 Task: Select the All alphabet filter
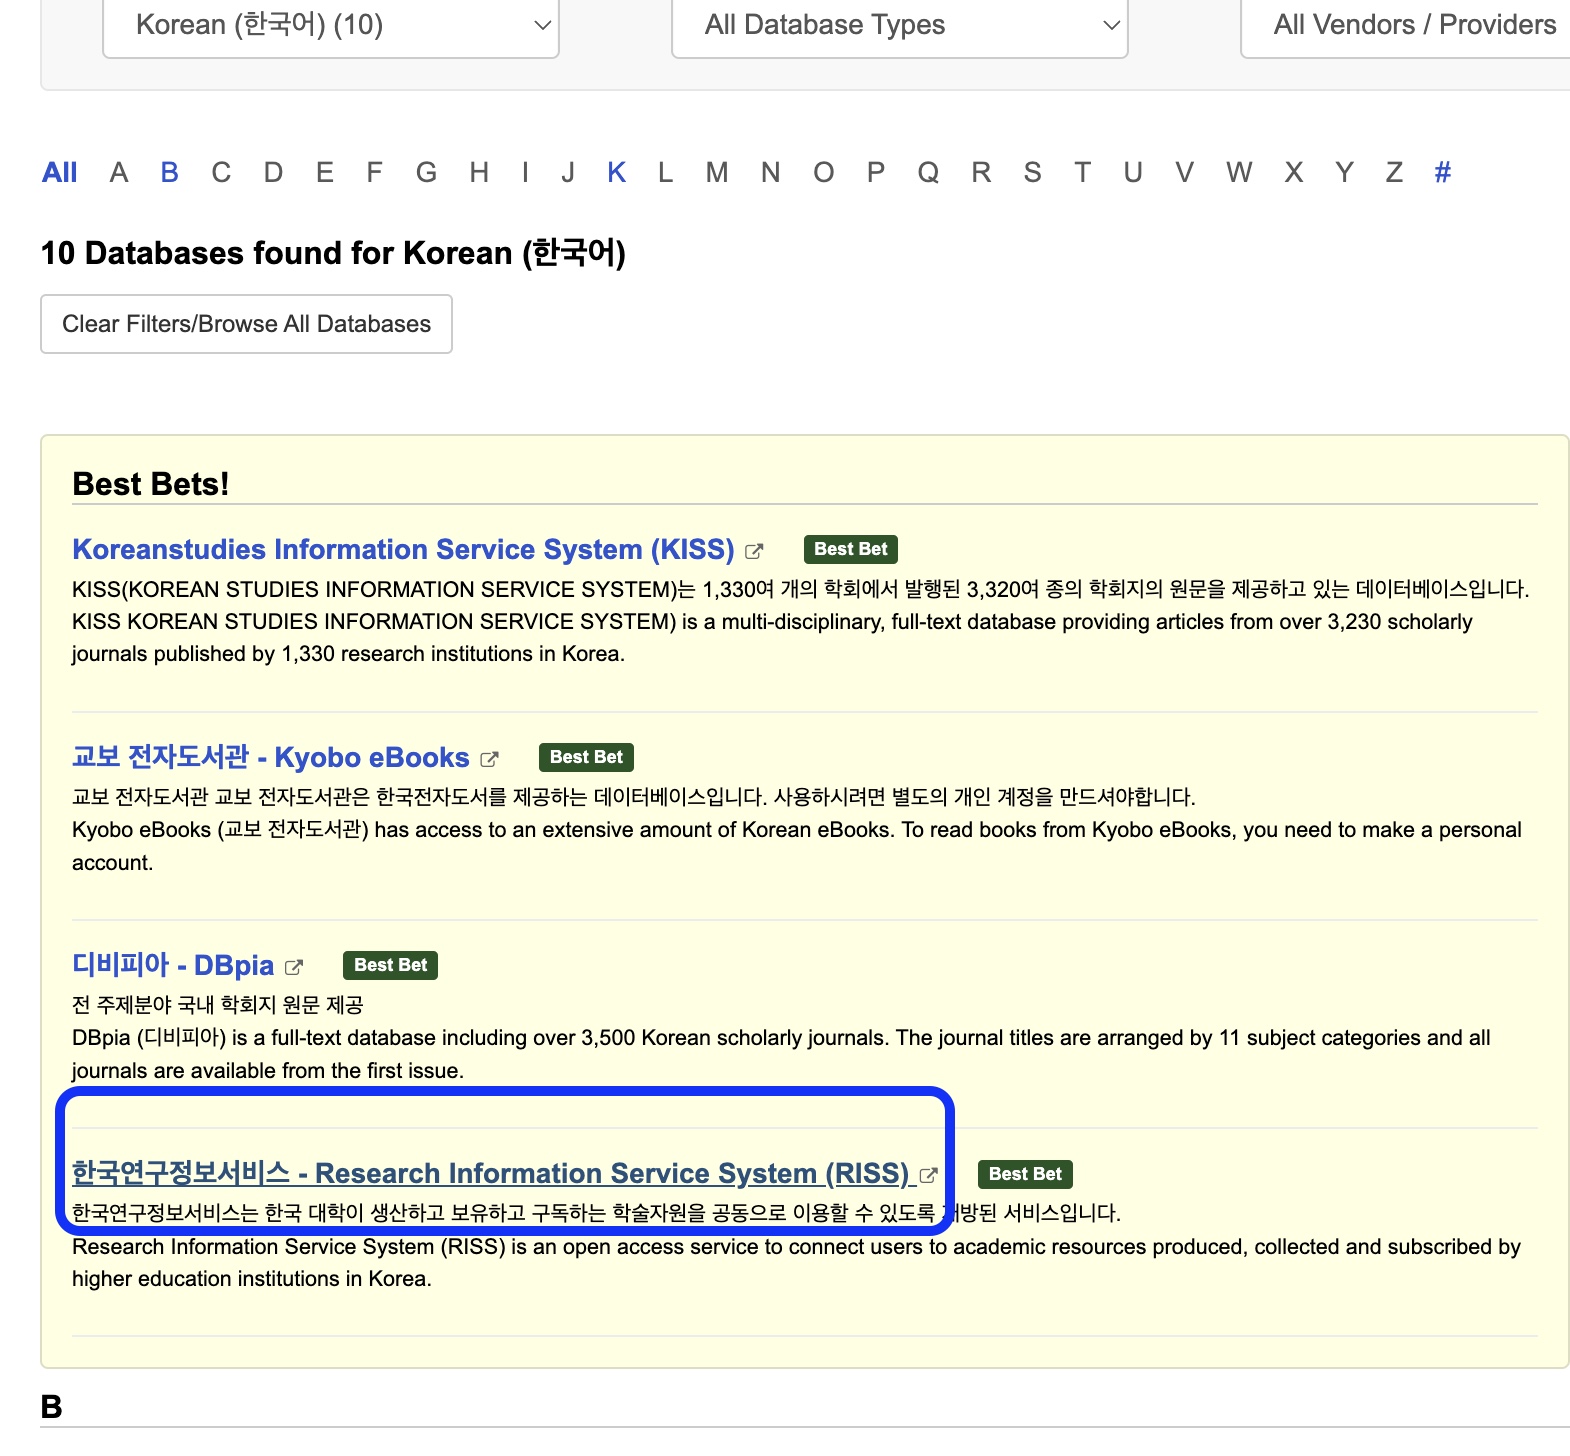(x=60, y=173)
